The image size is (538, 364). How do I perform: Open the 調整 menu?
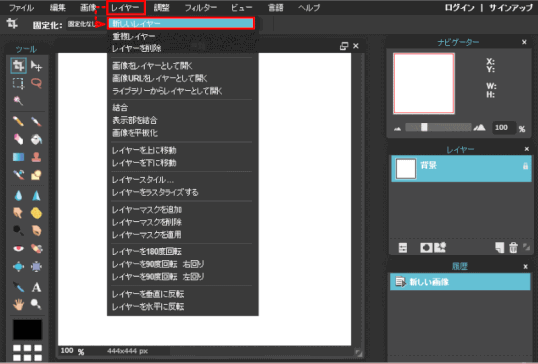tap(162, 8)
